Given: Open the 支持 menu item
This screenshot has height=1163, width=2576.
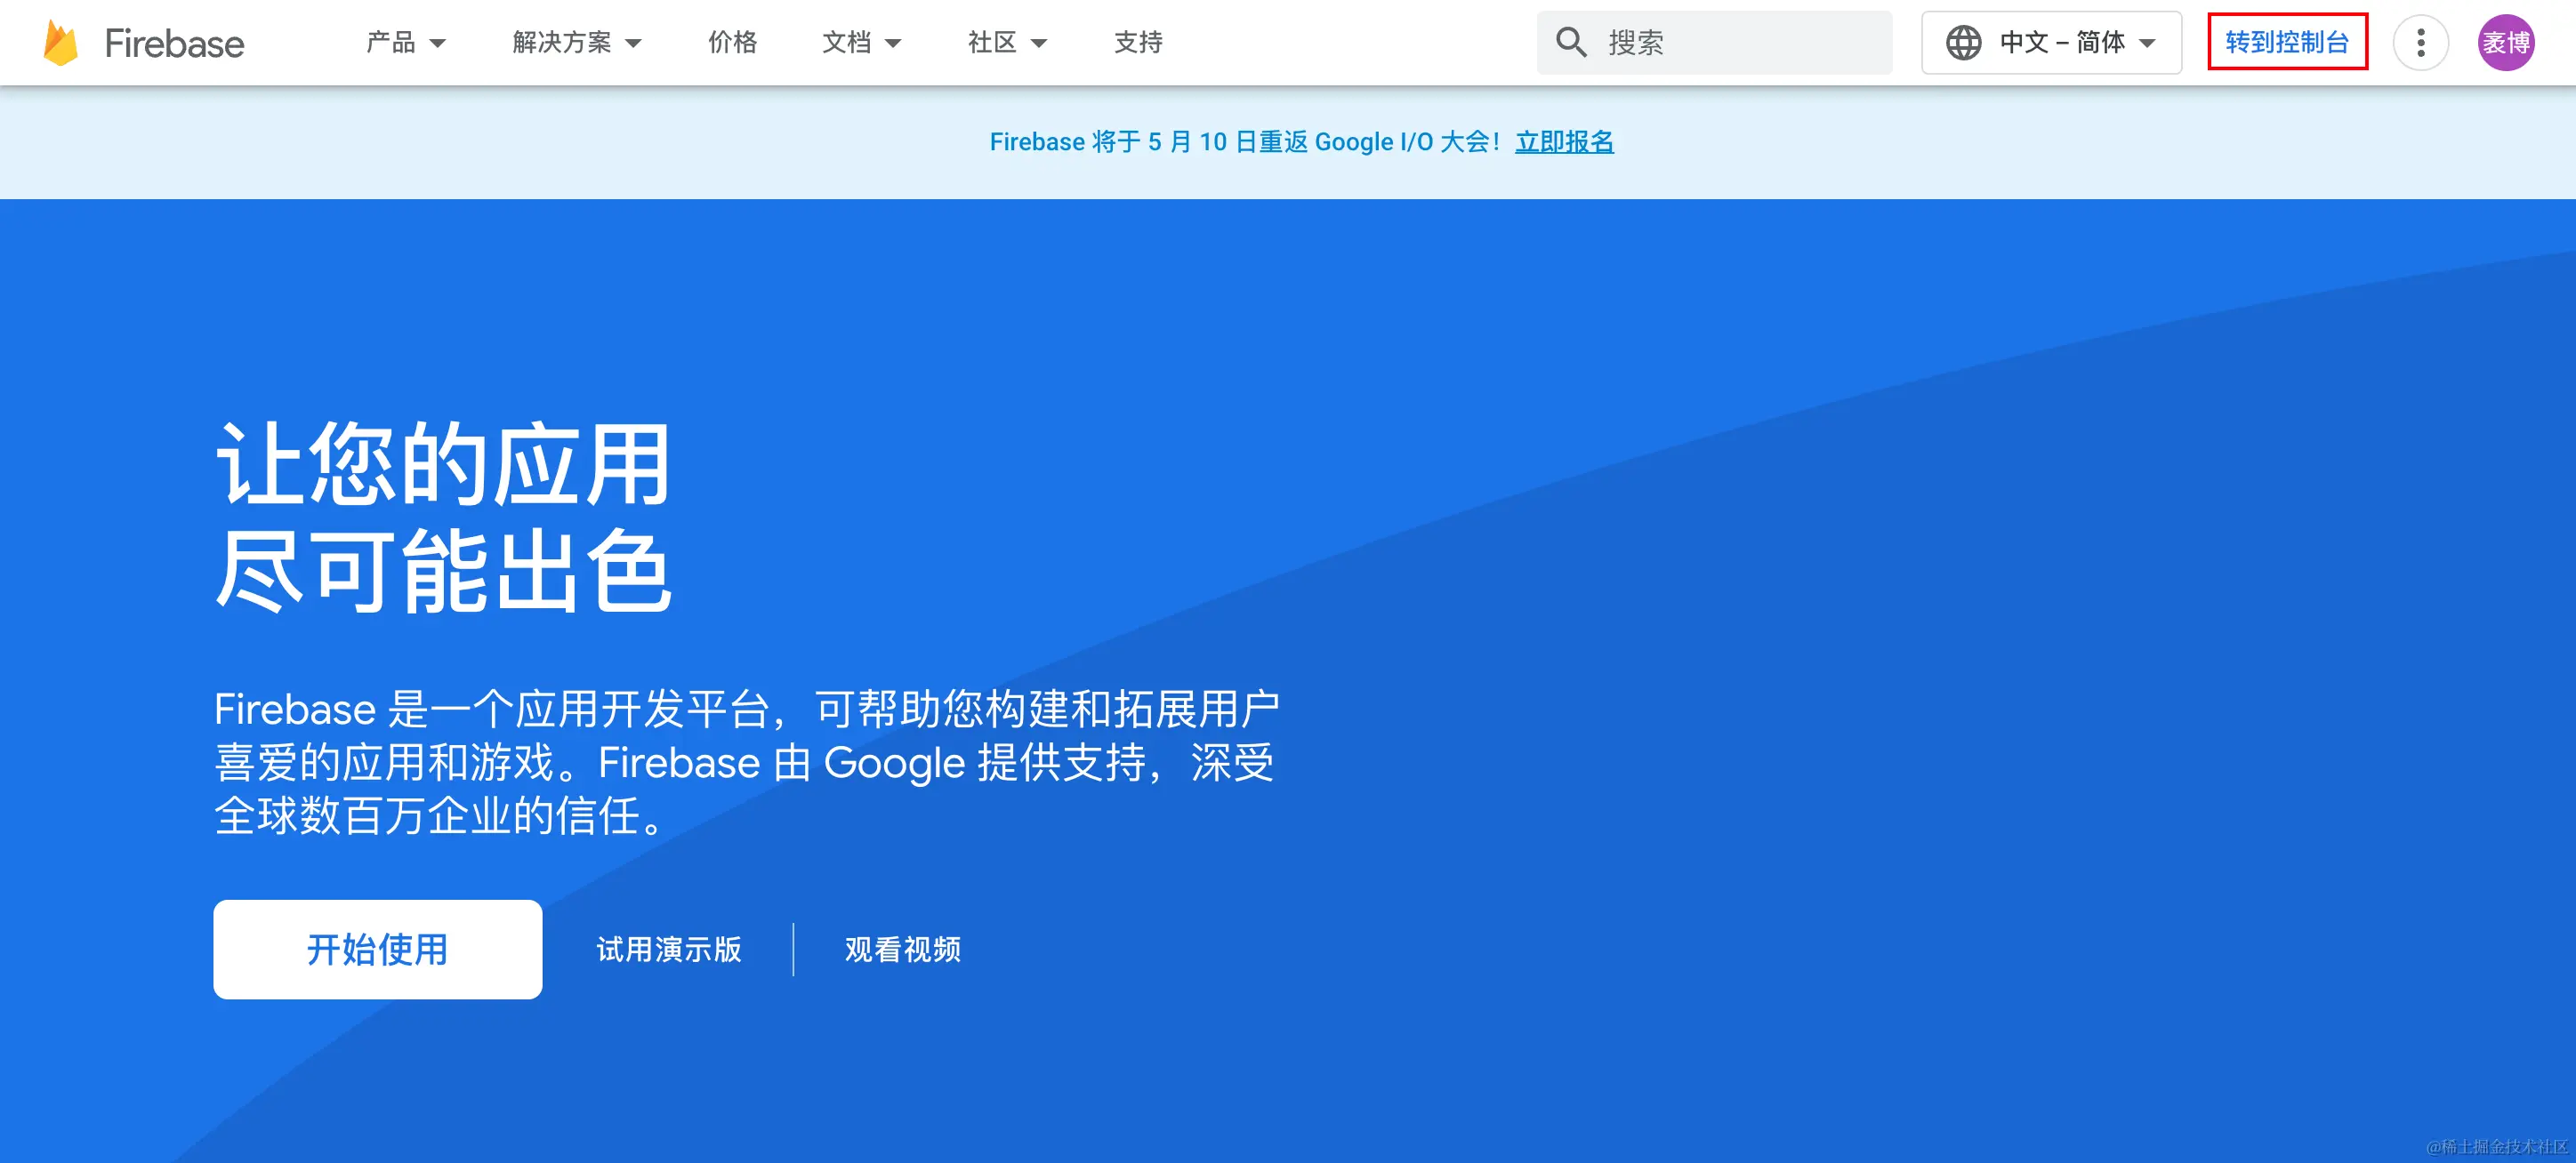Looking at the screenshot, I should coord(1138,43).
